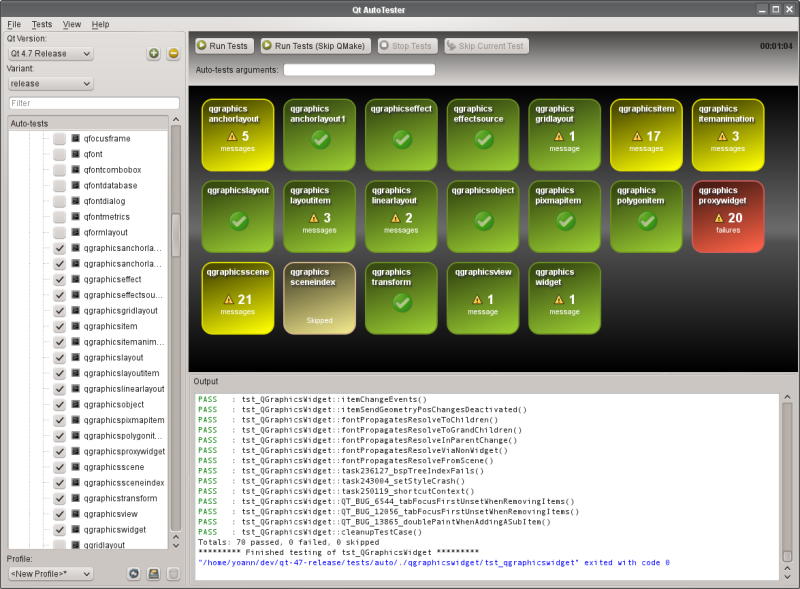Click the Auto-tests list scroll up arrow
The height and width of the screenshot is (589, 800).
[x=176, y=119]
